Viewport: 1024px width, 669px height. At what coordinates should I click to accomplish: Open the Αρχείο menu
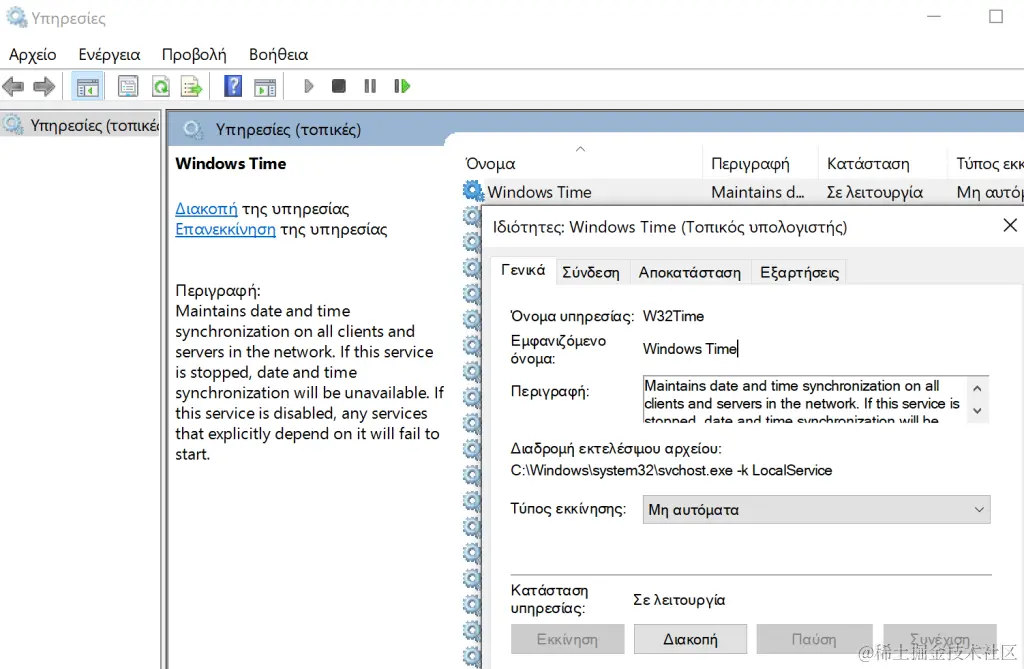[x=33, y=54]
